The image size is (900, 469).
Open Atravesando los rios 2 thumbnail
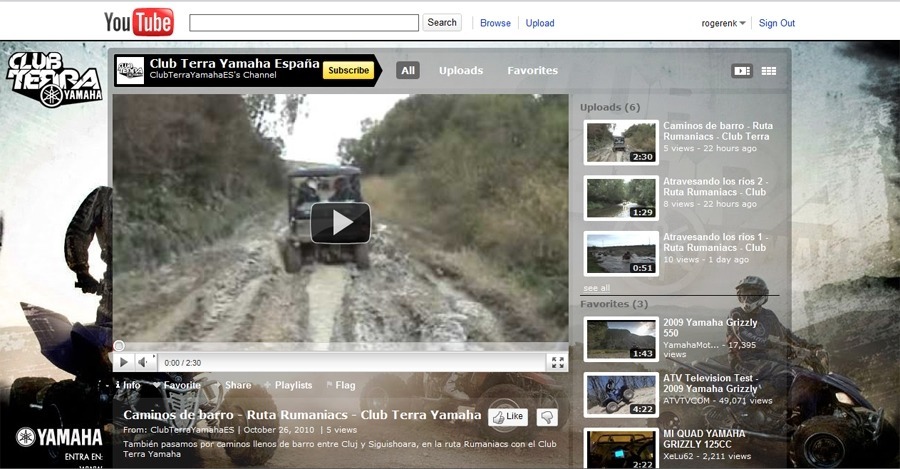[620, 198]
